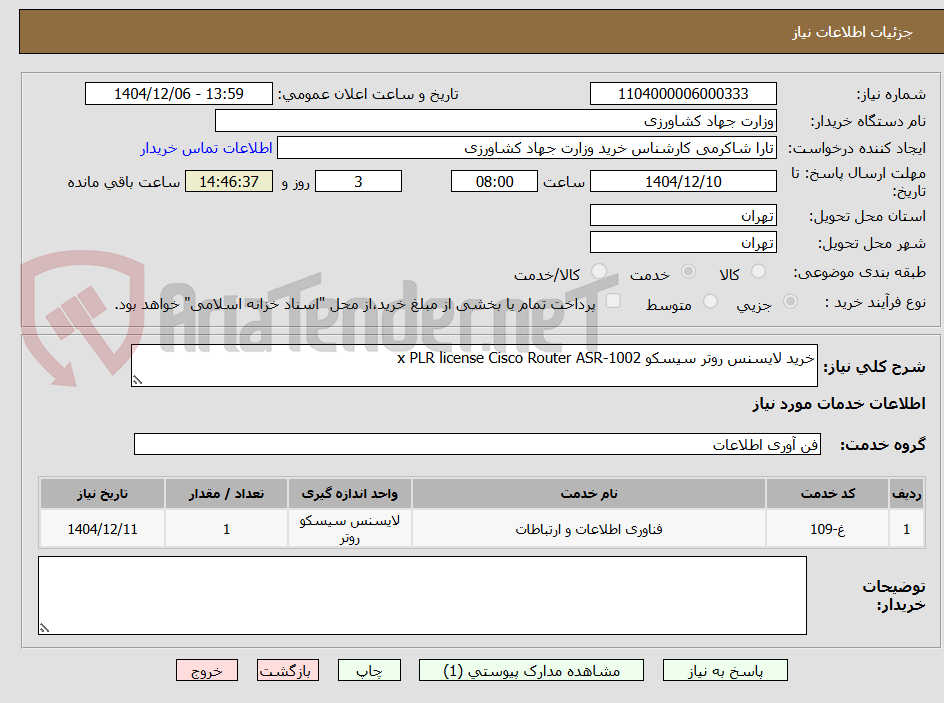
Task: Click the فناوری اطلاعات و ارتباطات cell
Action: [x=589, y=529]
